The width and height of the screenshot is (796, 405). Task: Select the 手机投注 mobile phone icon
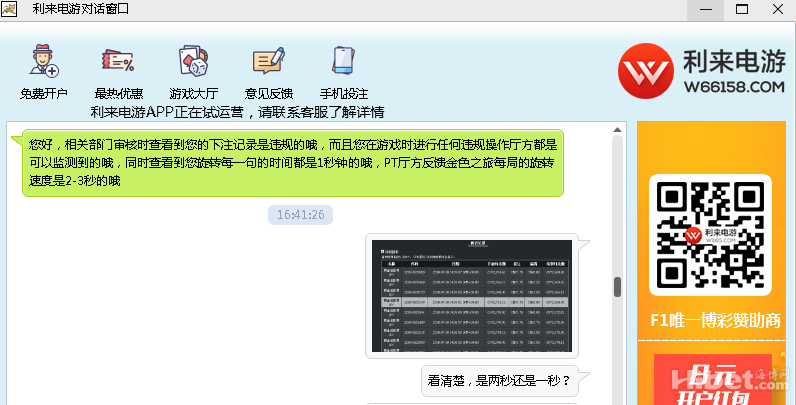point(343,63)
